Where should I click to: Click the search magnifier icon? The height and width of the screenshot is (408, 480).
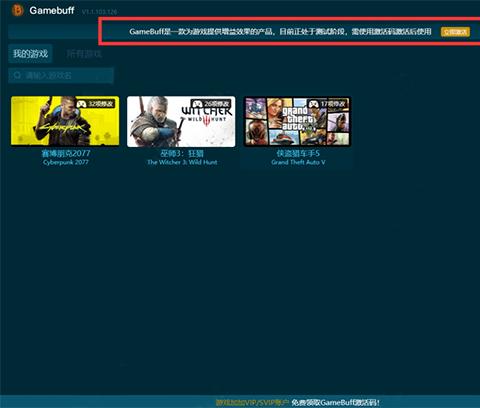[x=17, y=76]
